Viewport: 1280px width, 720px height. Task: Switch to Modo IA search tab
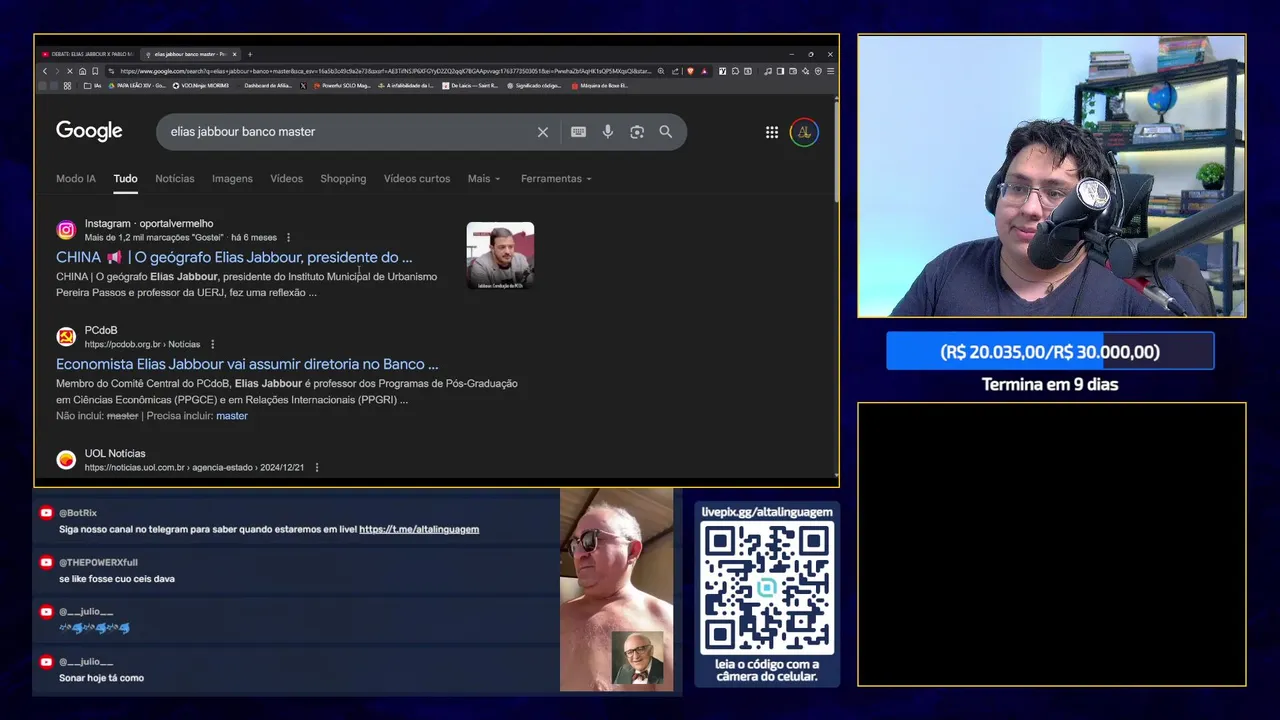76,179
